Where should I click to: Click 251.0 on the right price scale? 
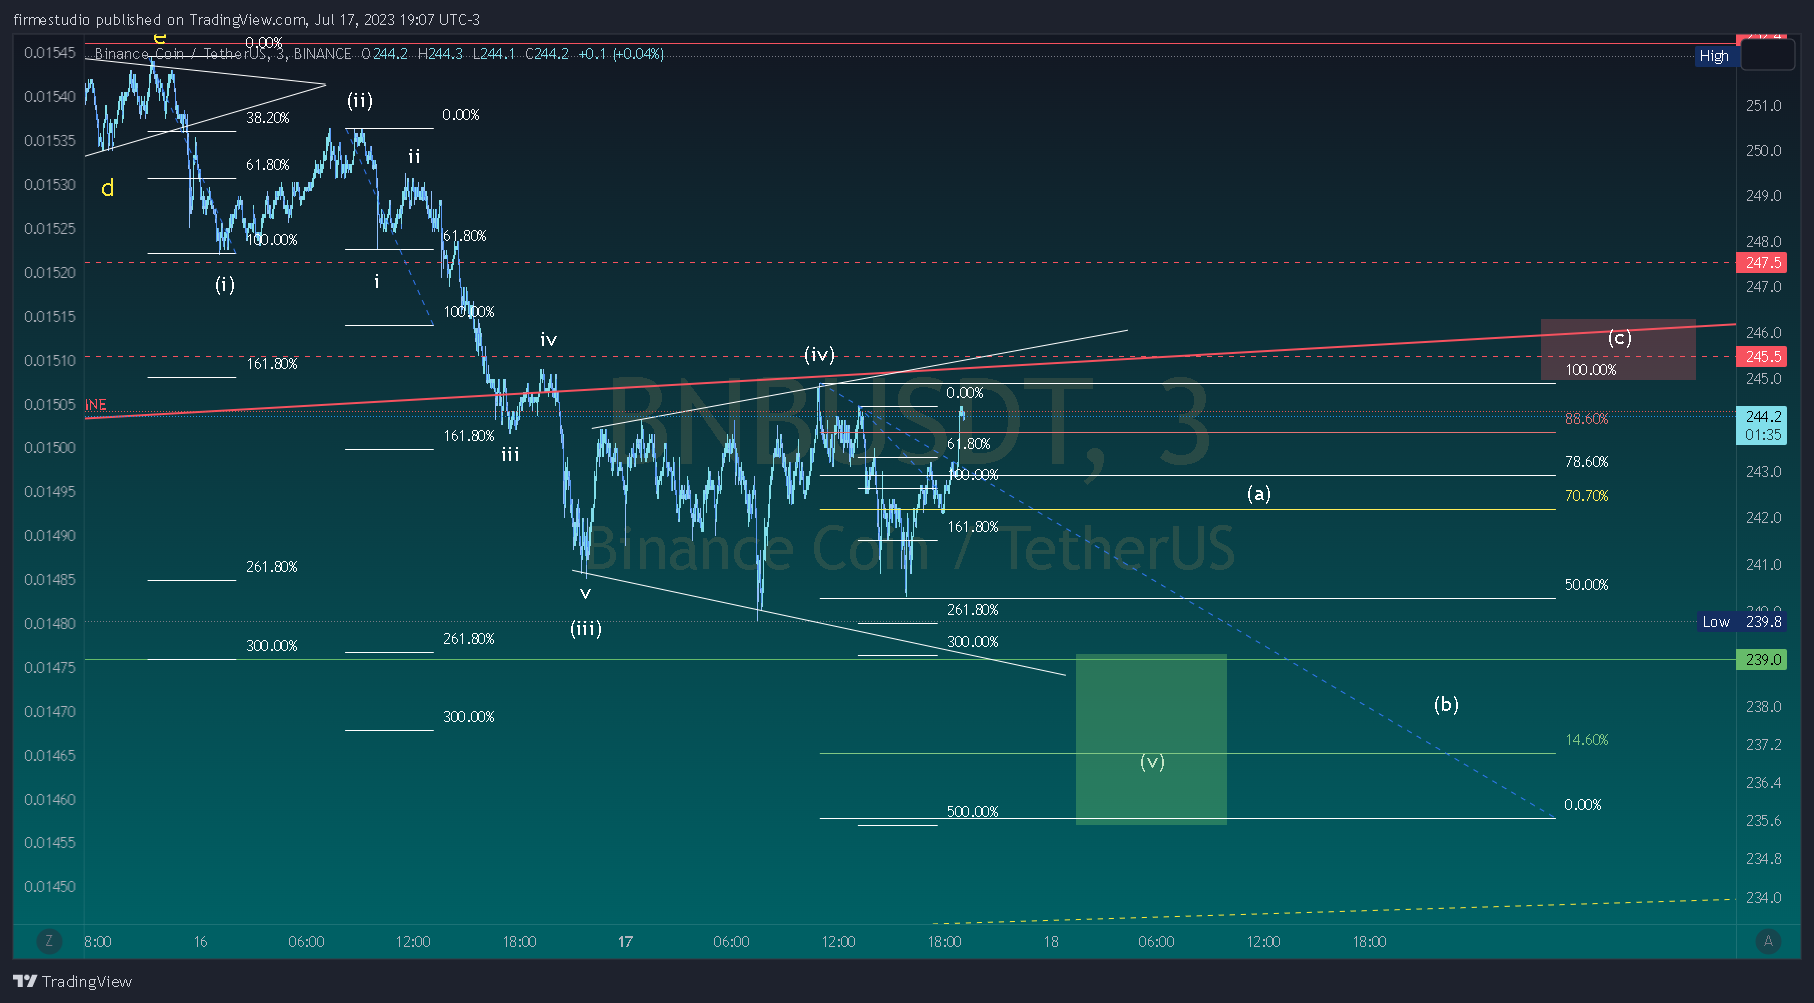point(1764,106)
